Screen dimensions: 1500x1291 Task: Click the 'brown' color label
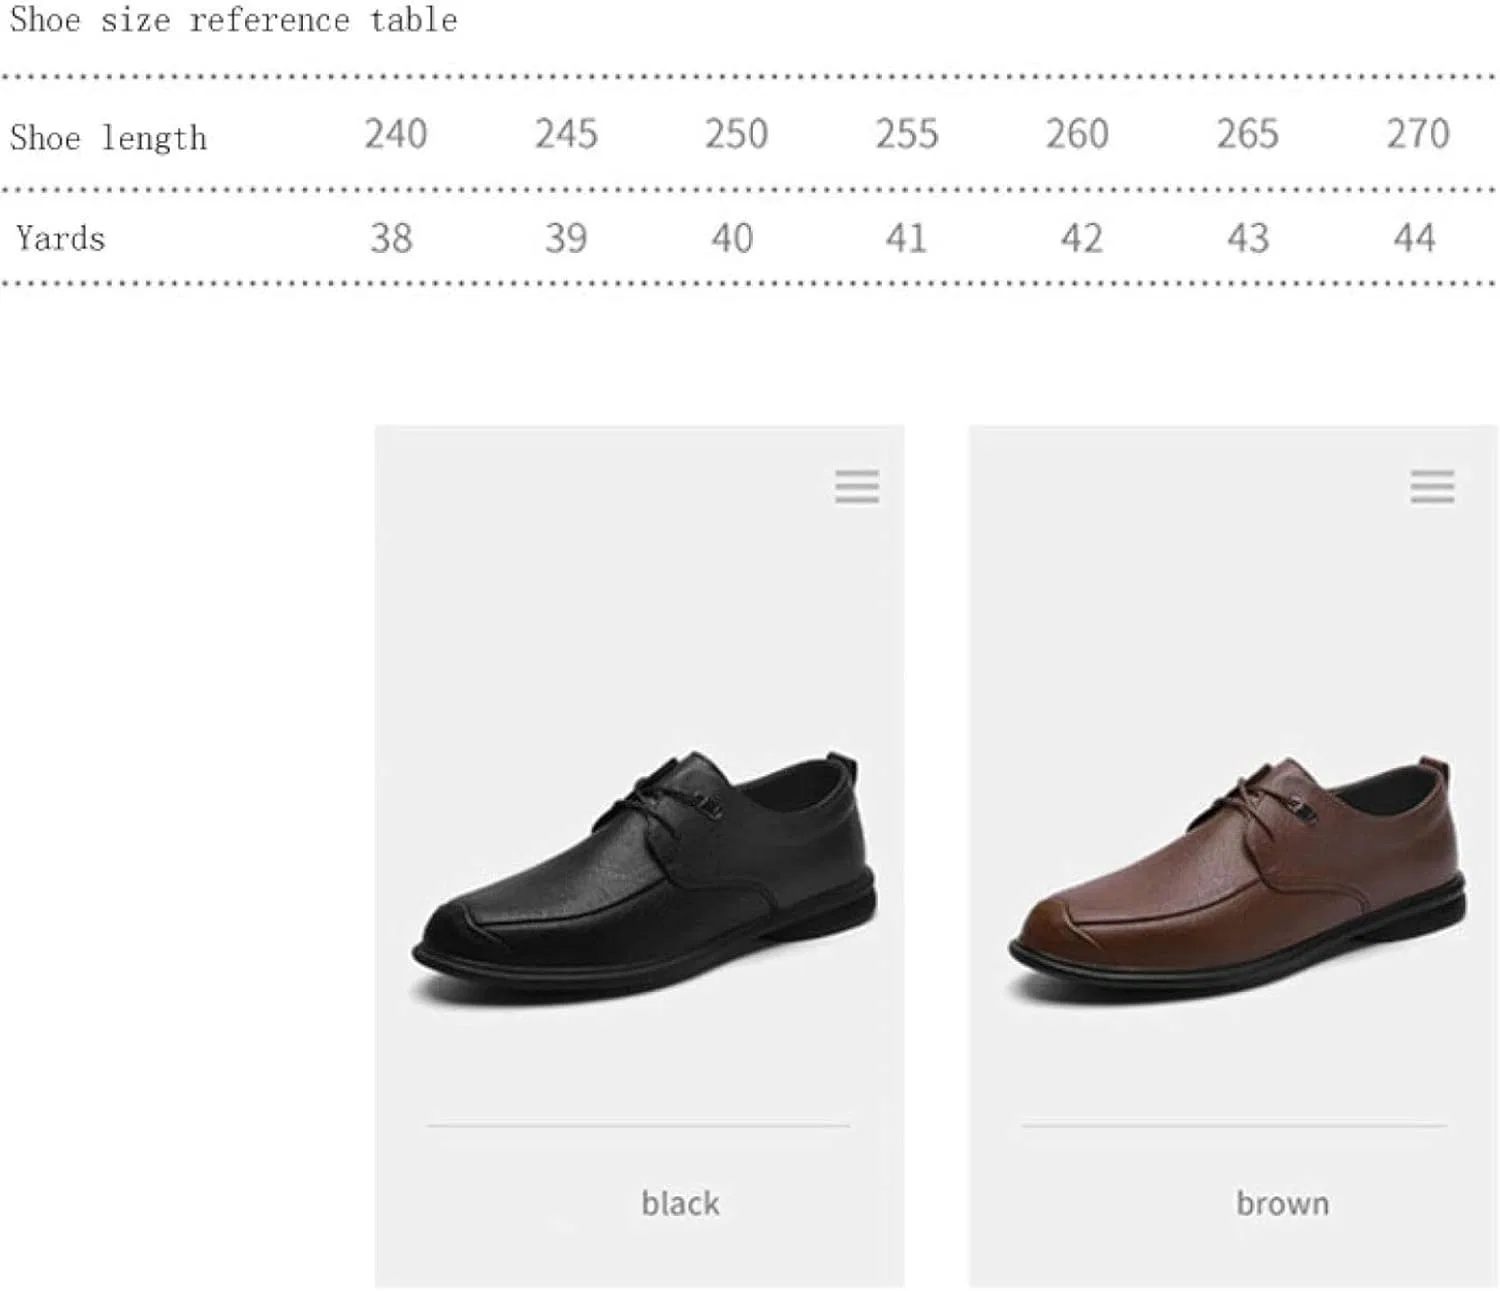(1283, 1203)
